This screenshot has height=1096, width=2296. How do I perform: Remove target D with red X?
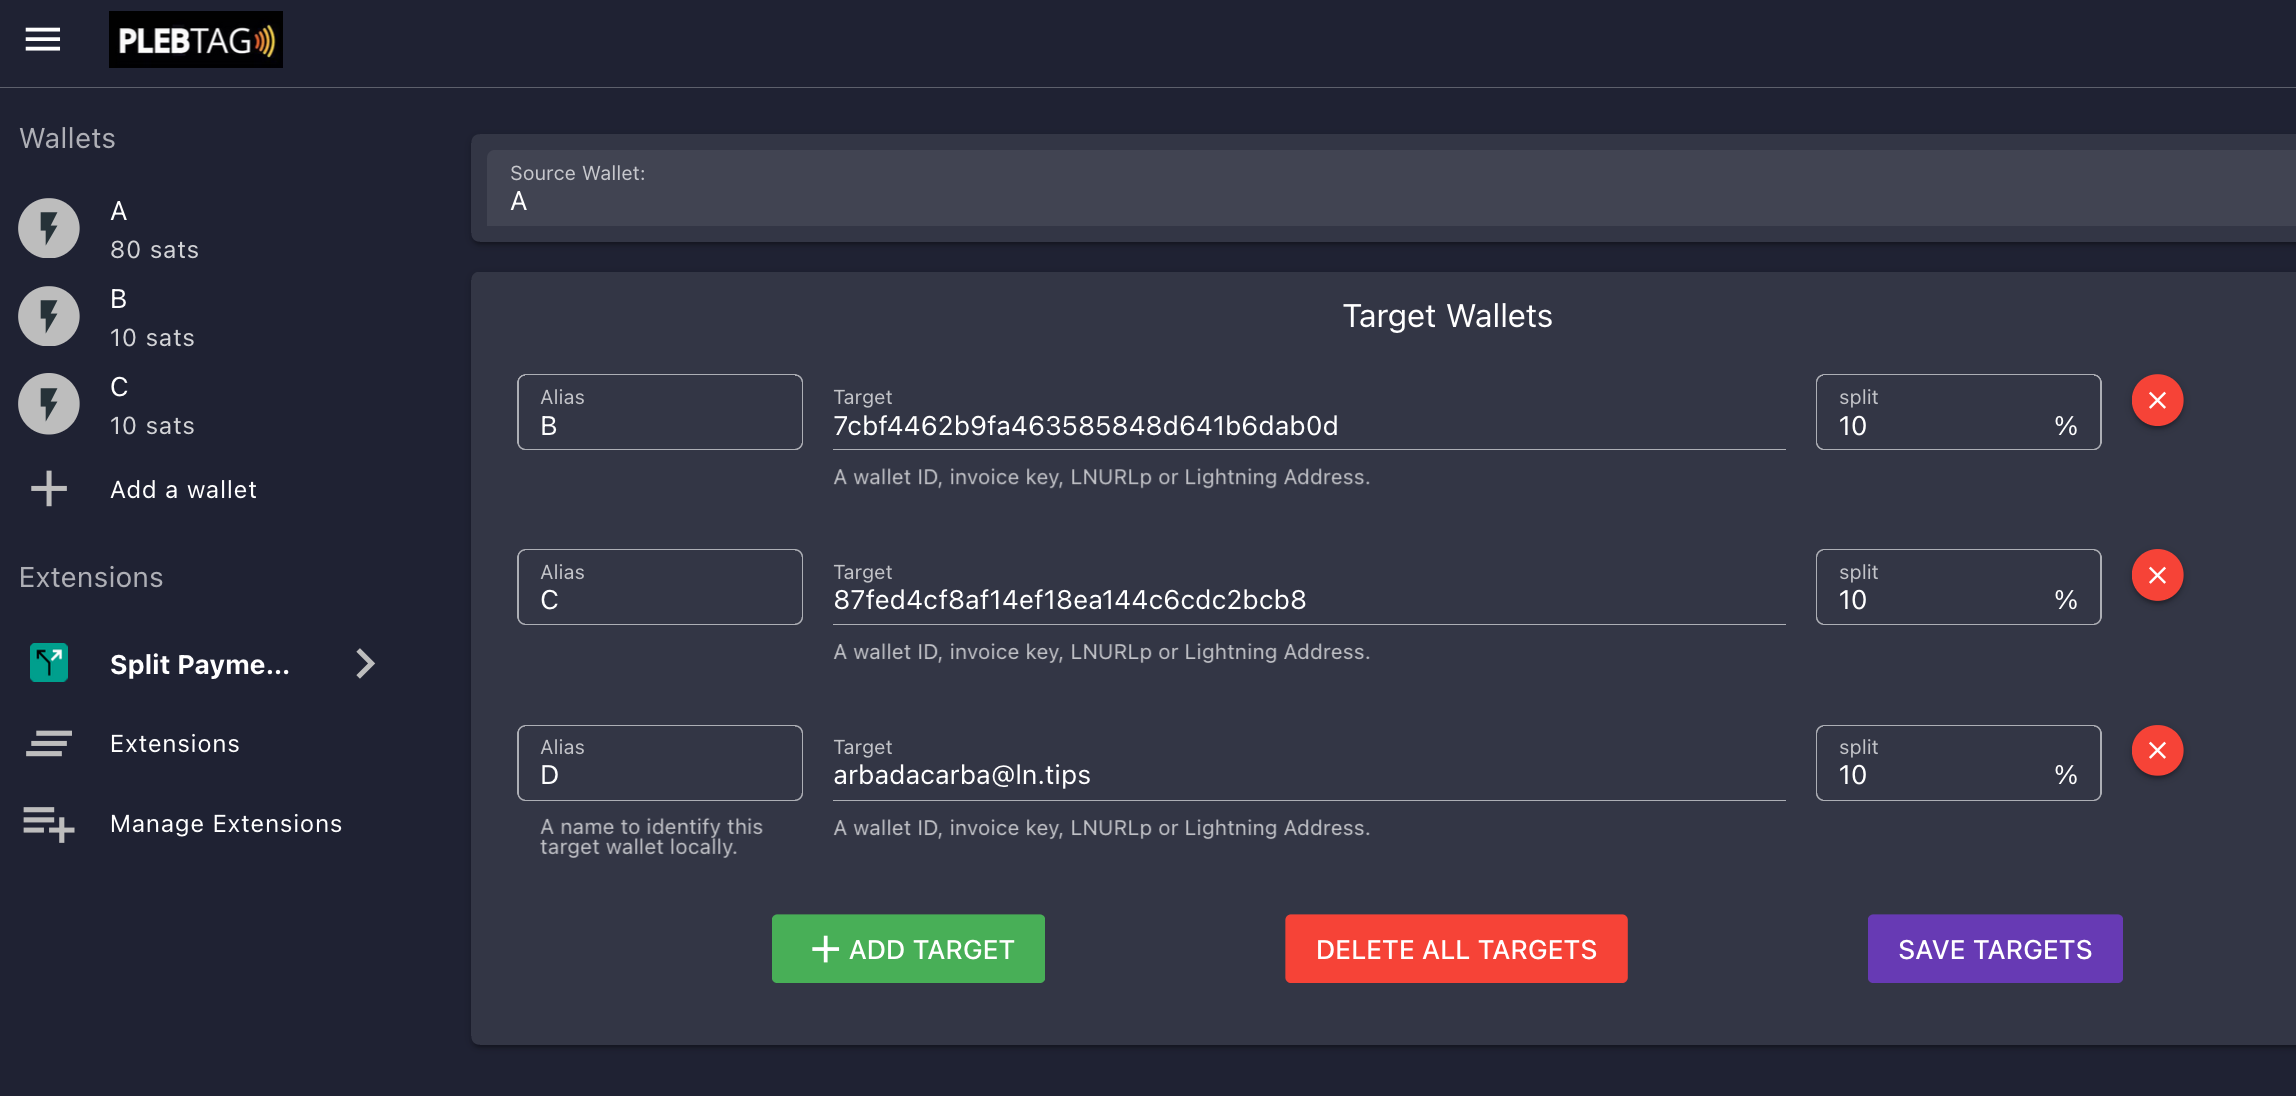tap(2157, 751)
